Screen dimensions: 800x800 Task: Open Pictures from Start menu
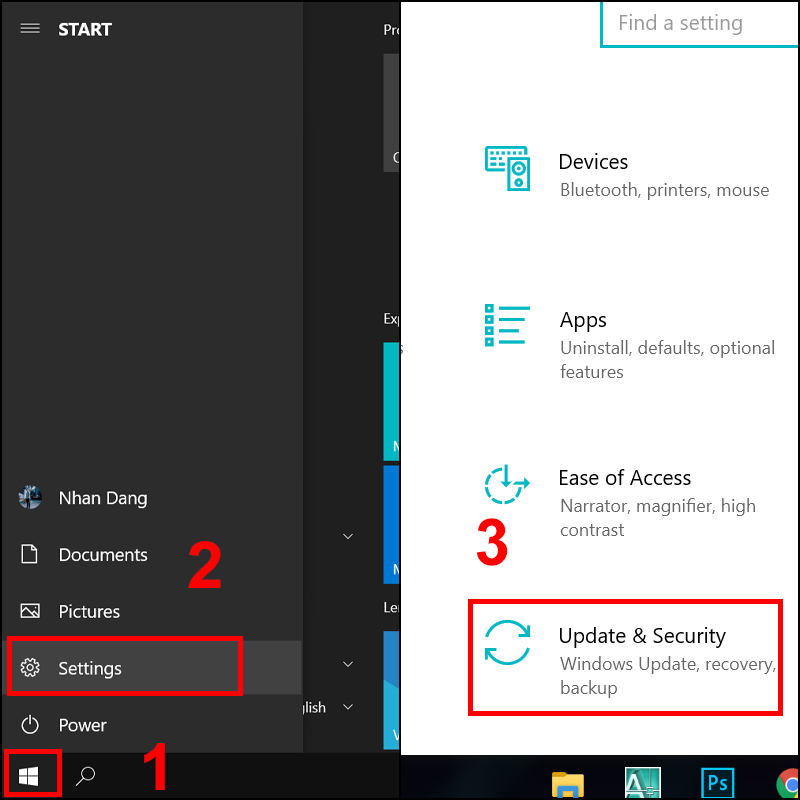(152, 611)
